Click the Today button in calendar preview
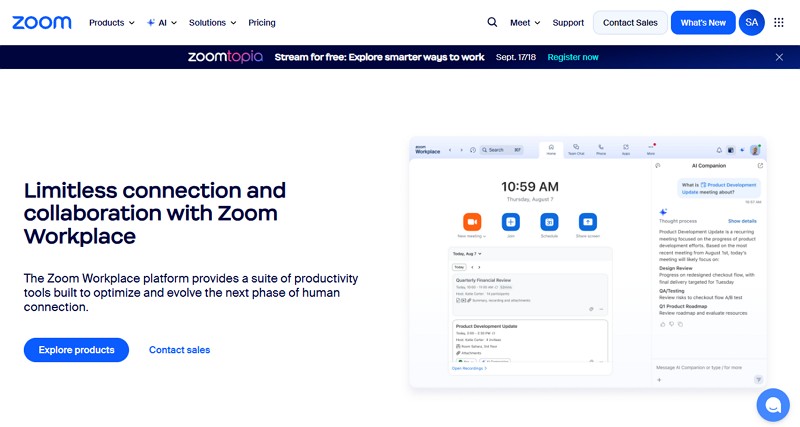Image resolution: width=800 pixels, height=427 pixels. tap(459, 267)
